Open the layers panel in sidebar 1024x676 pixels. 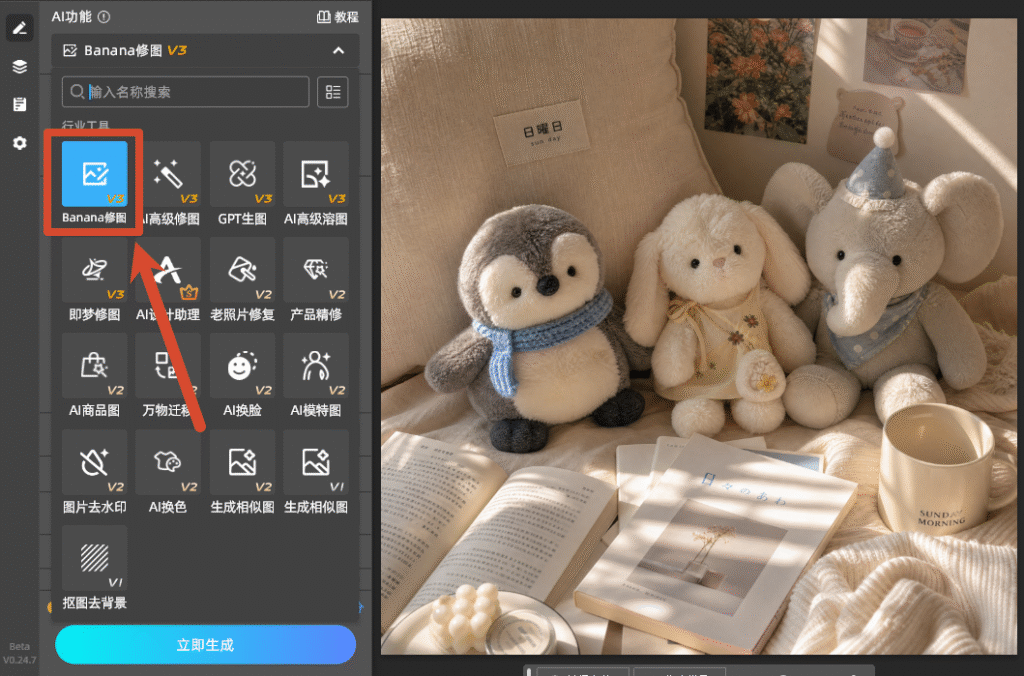click(x=20, y=66)
